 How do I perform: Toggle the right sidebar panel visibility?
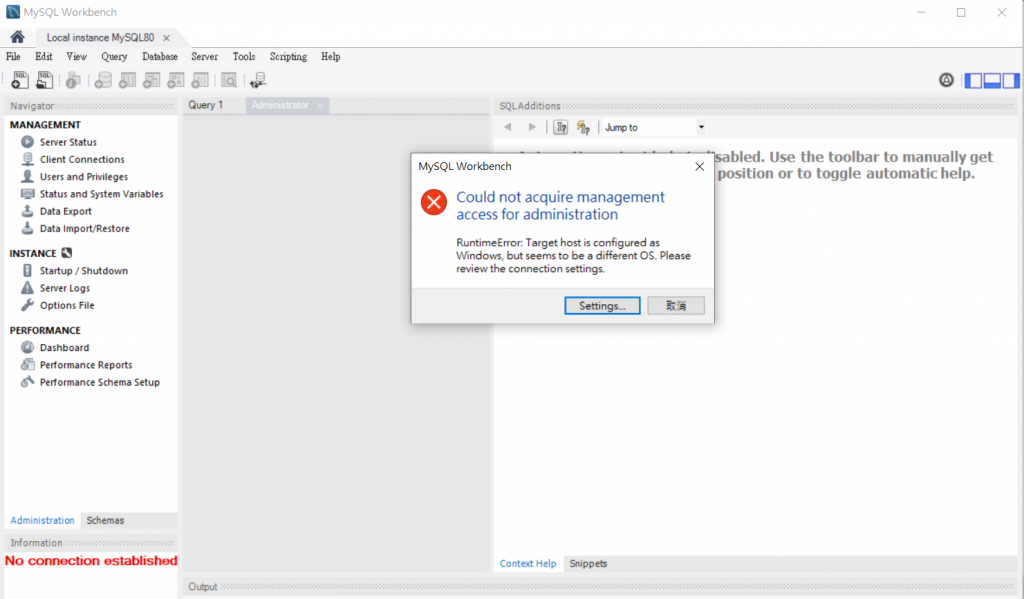[x=1010, y=80]
